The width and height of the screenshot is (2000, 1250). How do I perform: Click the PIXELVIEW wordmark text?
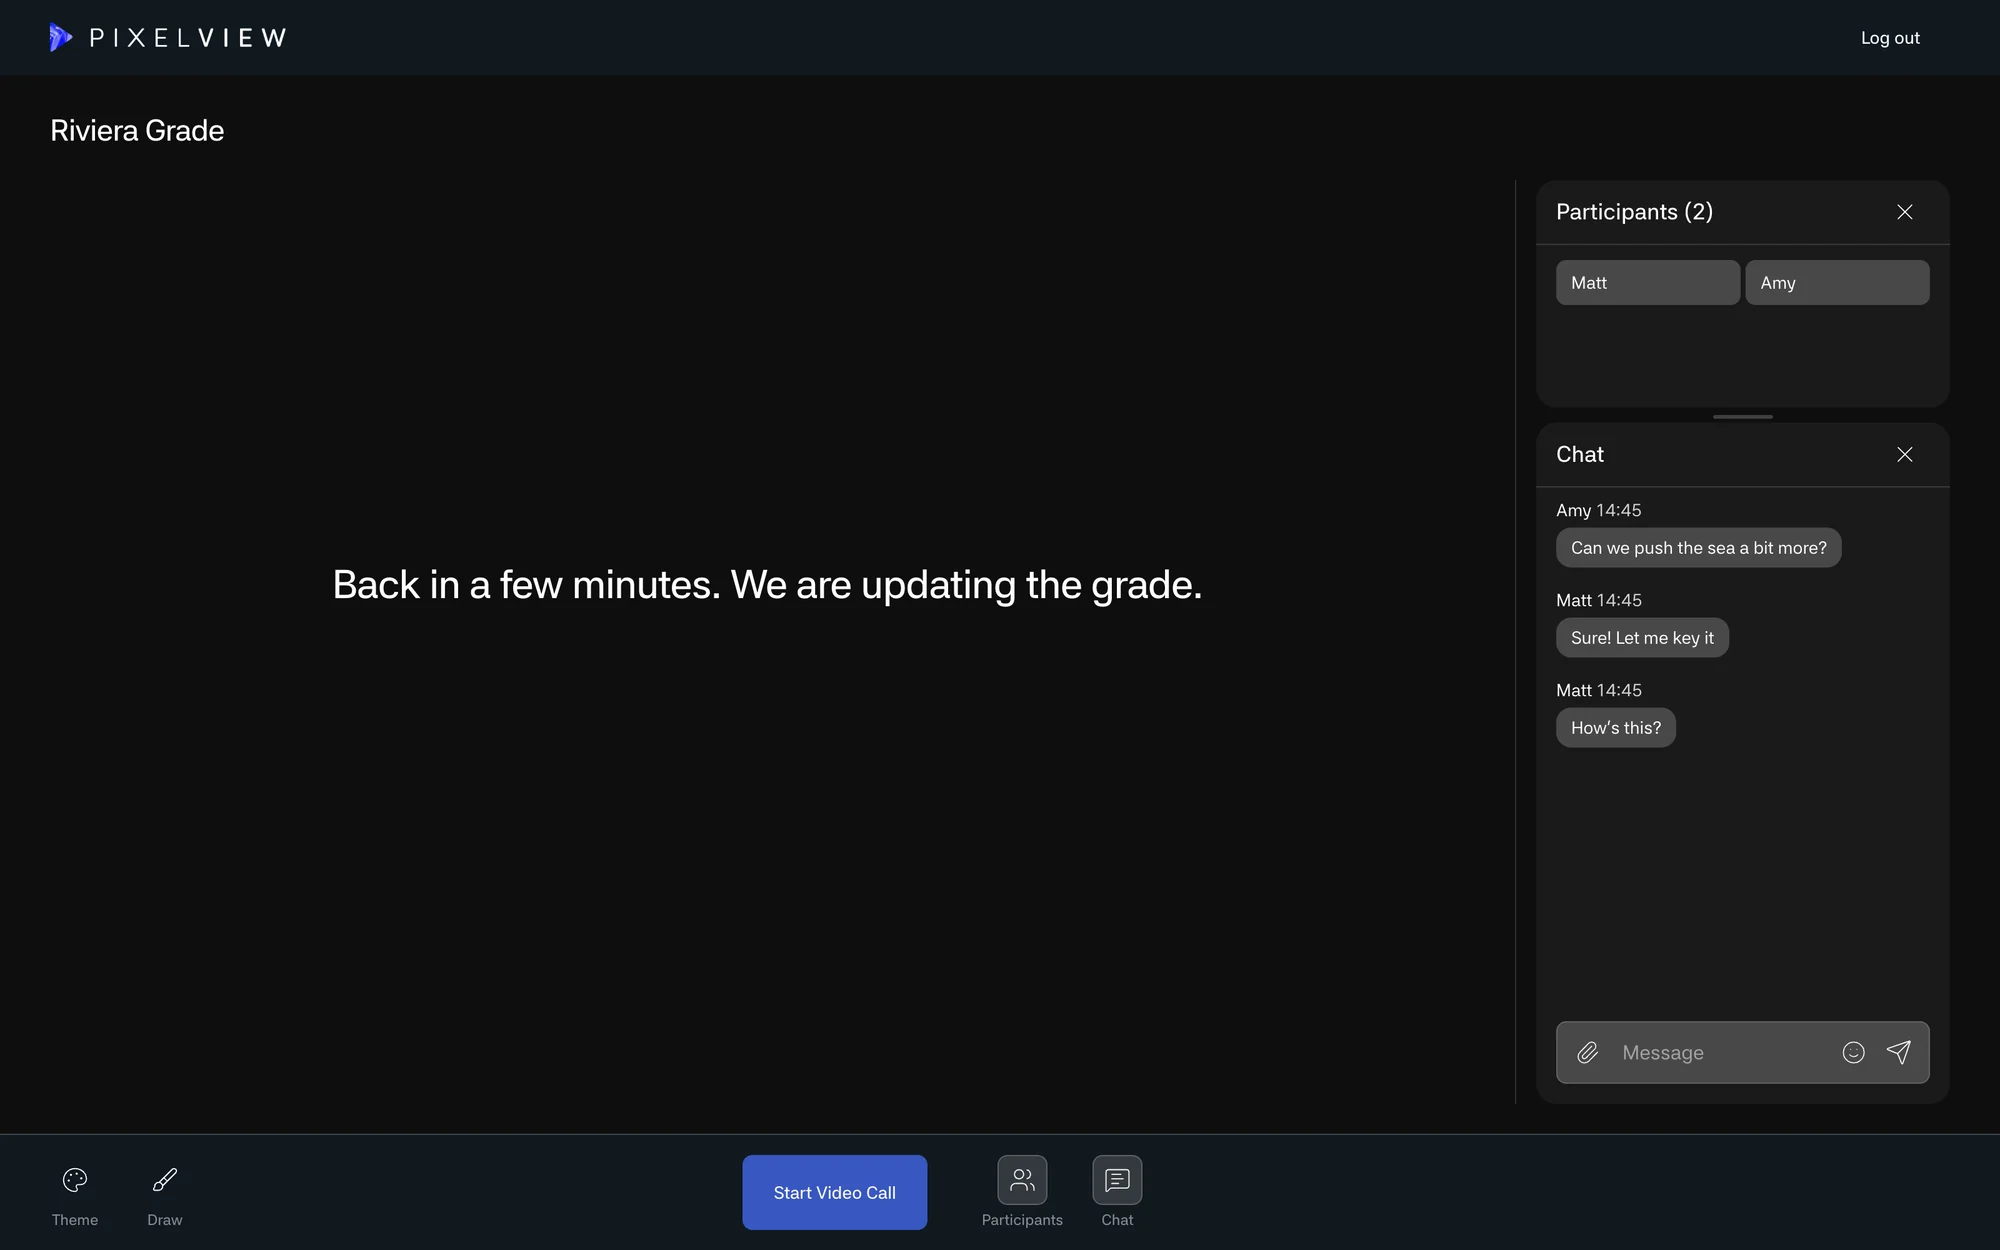[x=188, y=38]
